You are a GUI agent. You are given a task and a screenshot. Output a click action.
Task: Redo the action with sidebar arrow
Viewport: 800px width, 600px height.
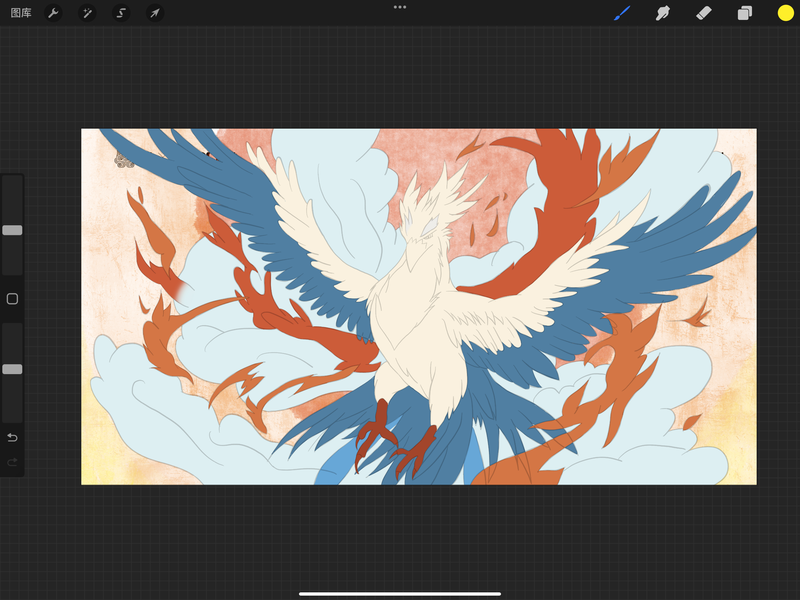[x=12, y=462]
